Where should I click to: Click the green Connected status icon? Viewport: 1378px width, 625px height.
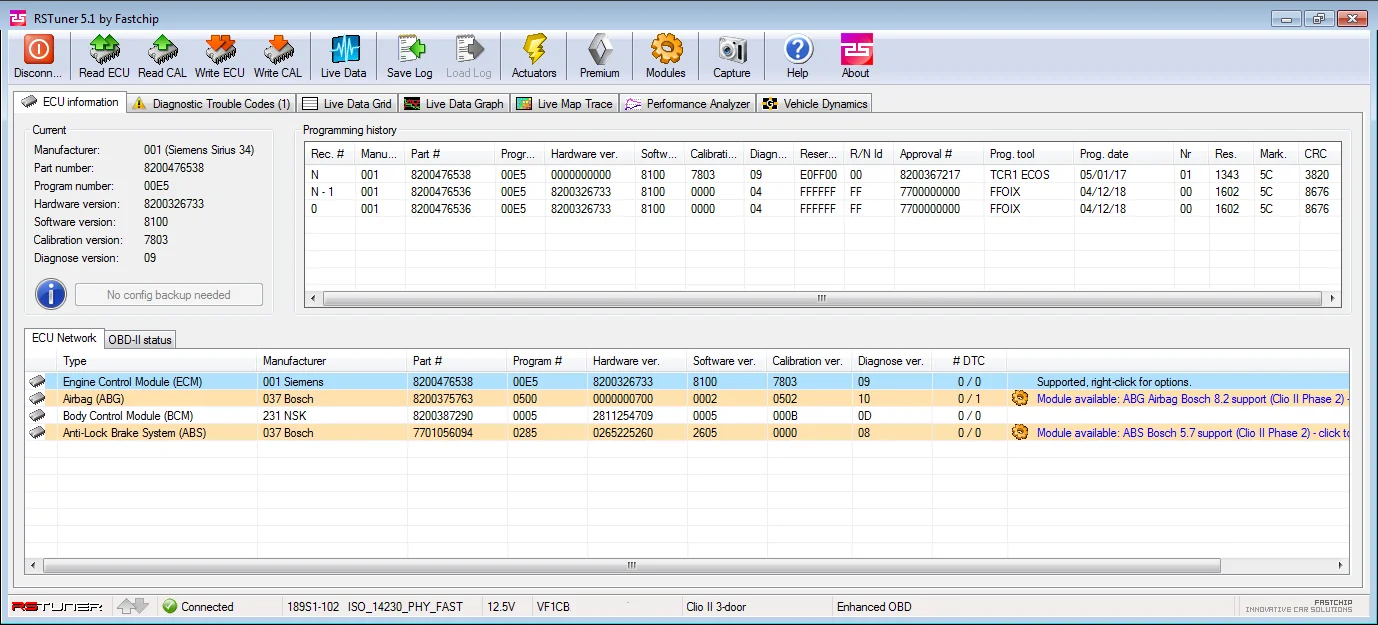[x=170, y=606]
